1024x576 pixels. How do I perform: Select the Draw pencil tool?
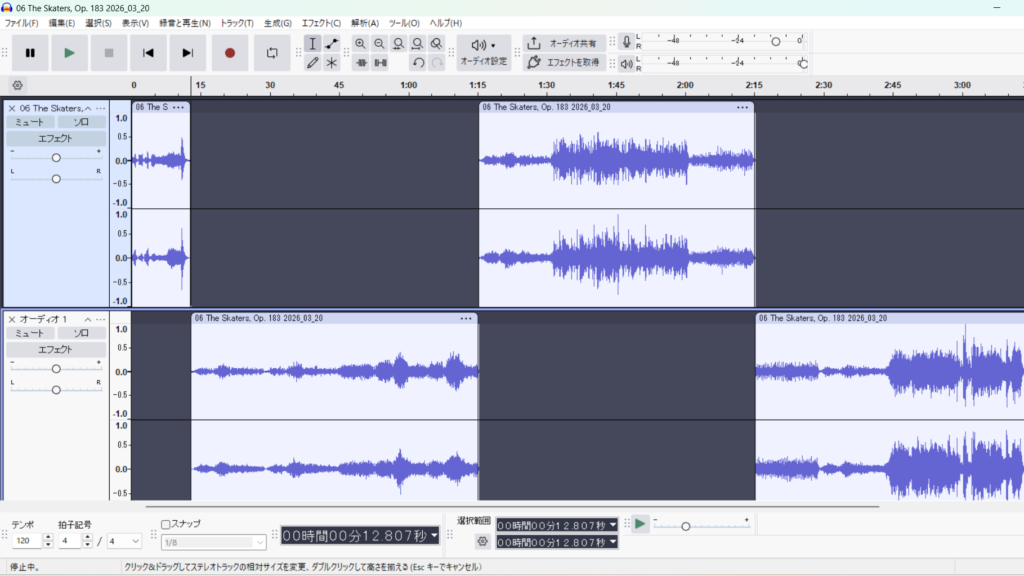point(313,63)
